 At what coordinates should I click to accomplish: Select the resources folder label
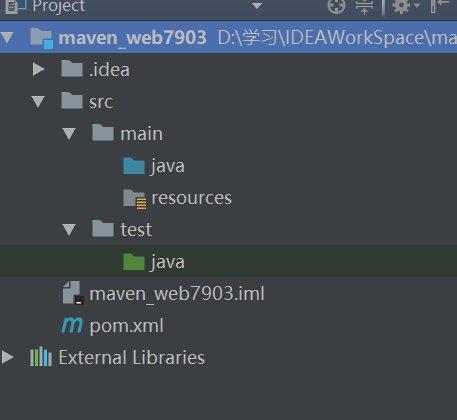point(192,198)
